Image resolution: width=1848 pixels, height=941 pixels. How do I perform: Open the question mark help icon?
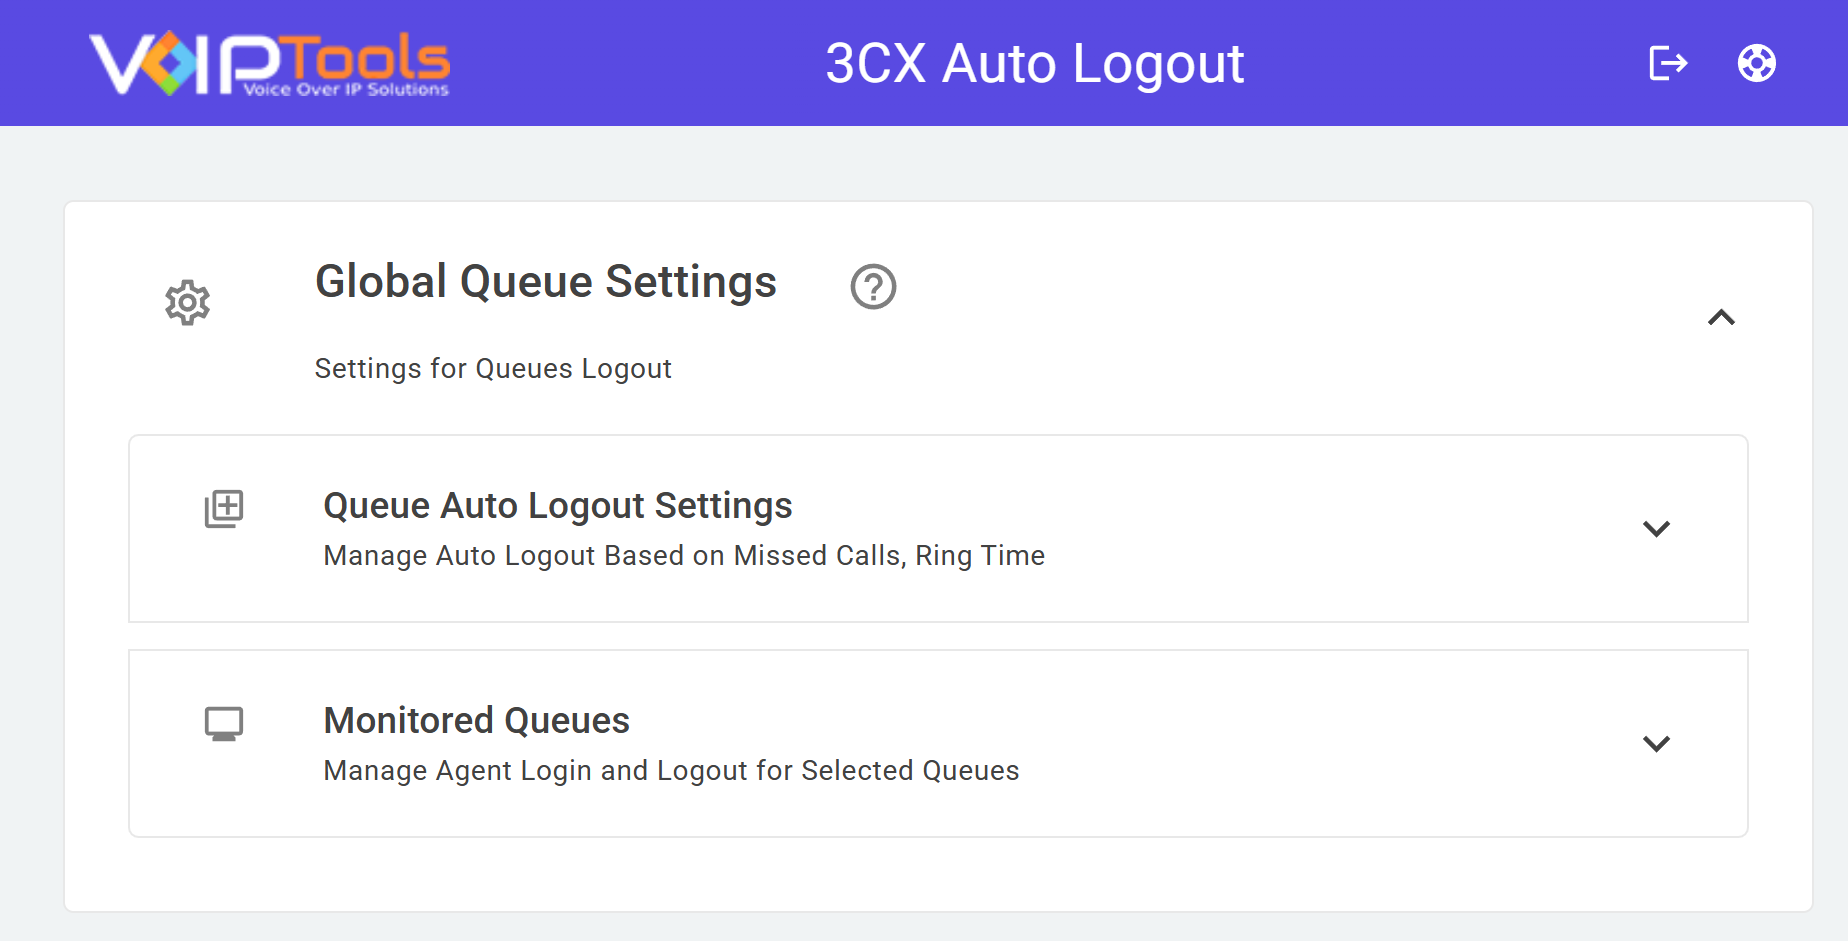click(873, 286)
